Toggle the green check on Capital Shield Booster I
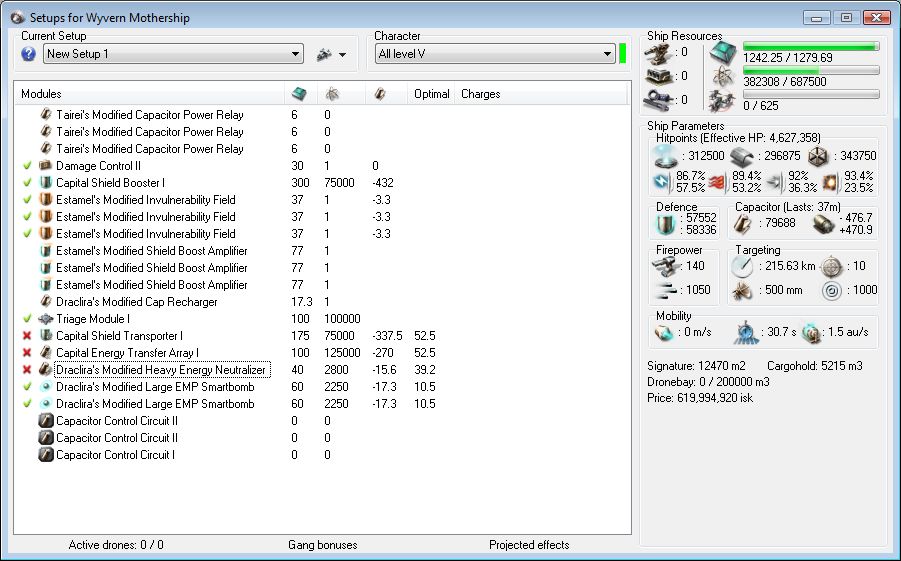Viewport: 901px width, 561px height. click(27, 183)
